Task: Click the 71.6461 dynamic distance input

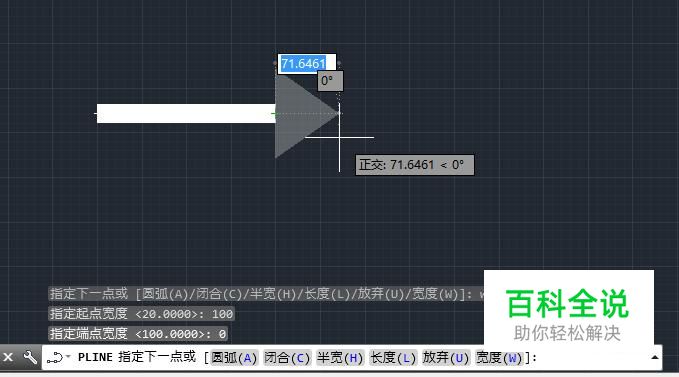Action: [x=307, y=64]
